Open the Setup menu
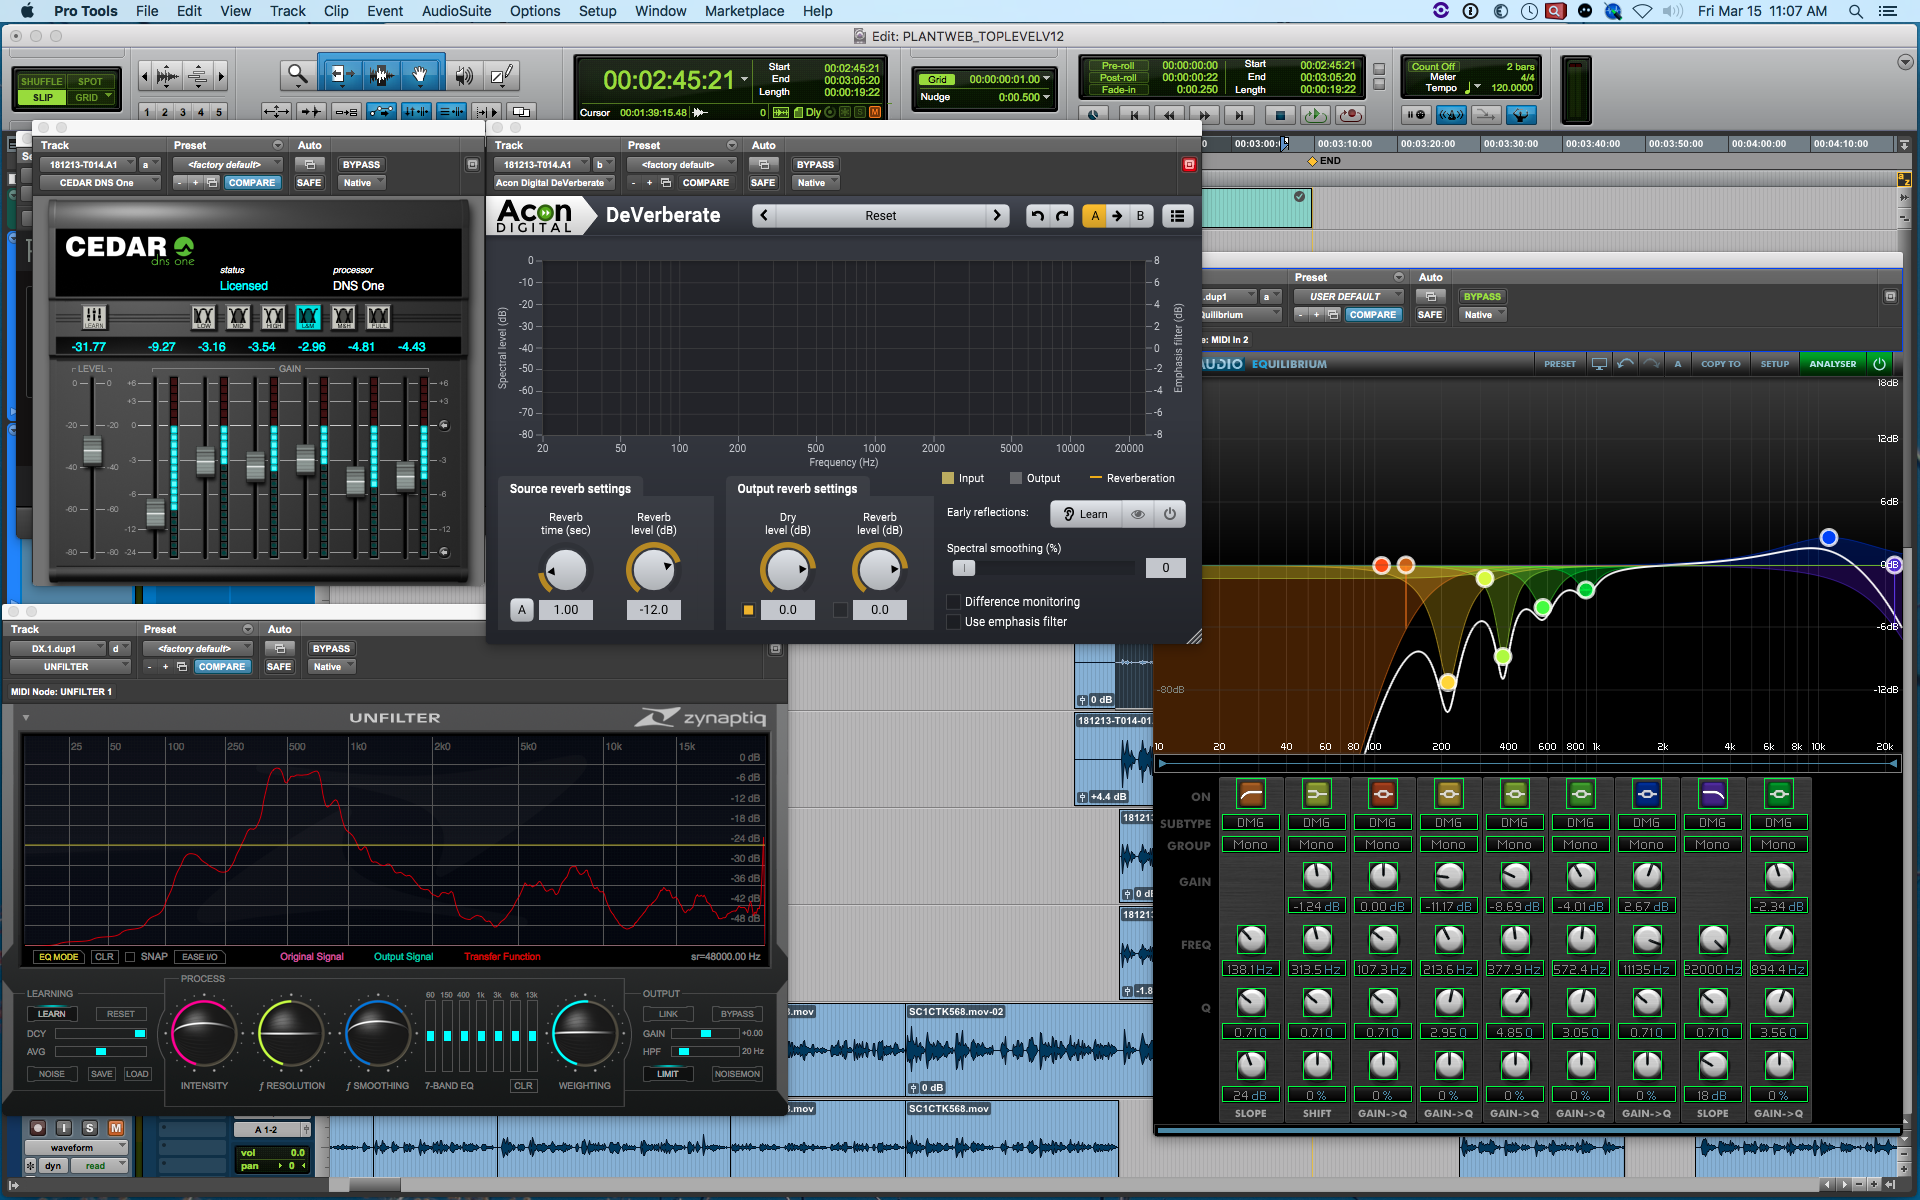 [597, 11]
